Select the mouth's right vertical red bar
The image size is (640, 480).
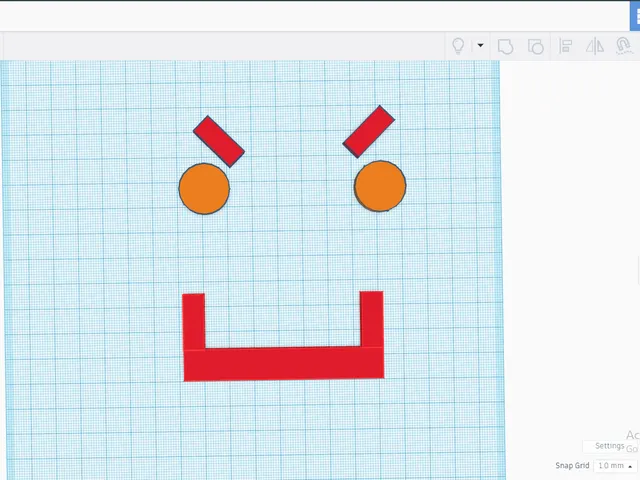point(371,319)
